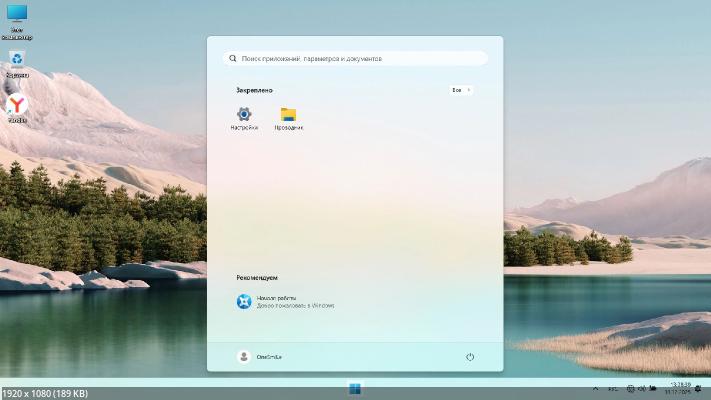Open the Yandex browser desktop shortcut
The width and height of the screenshot is (711, 400).
17,107
